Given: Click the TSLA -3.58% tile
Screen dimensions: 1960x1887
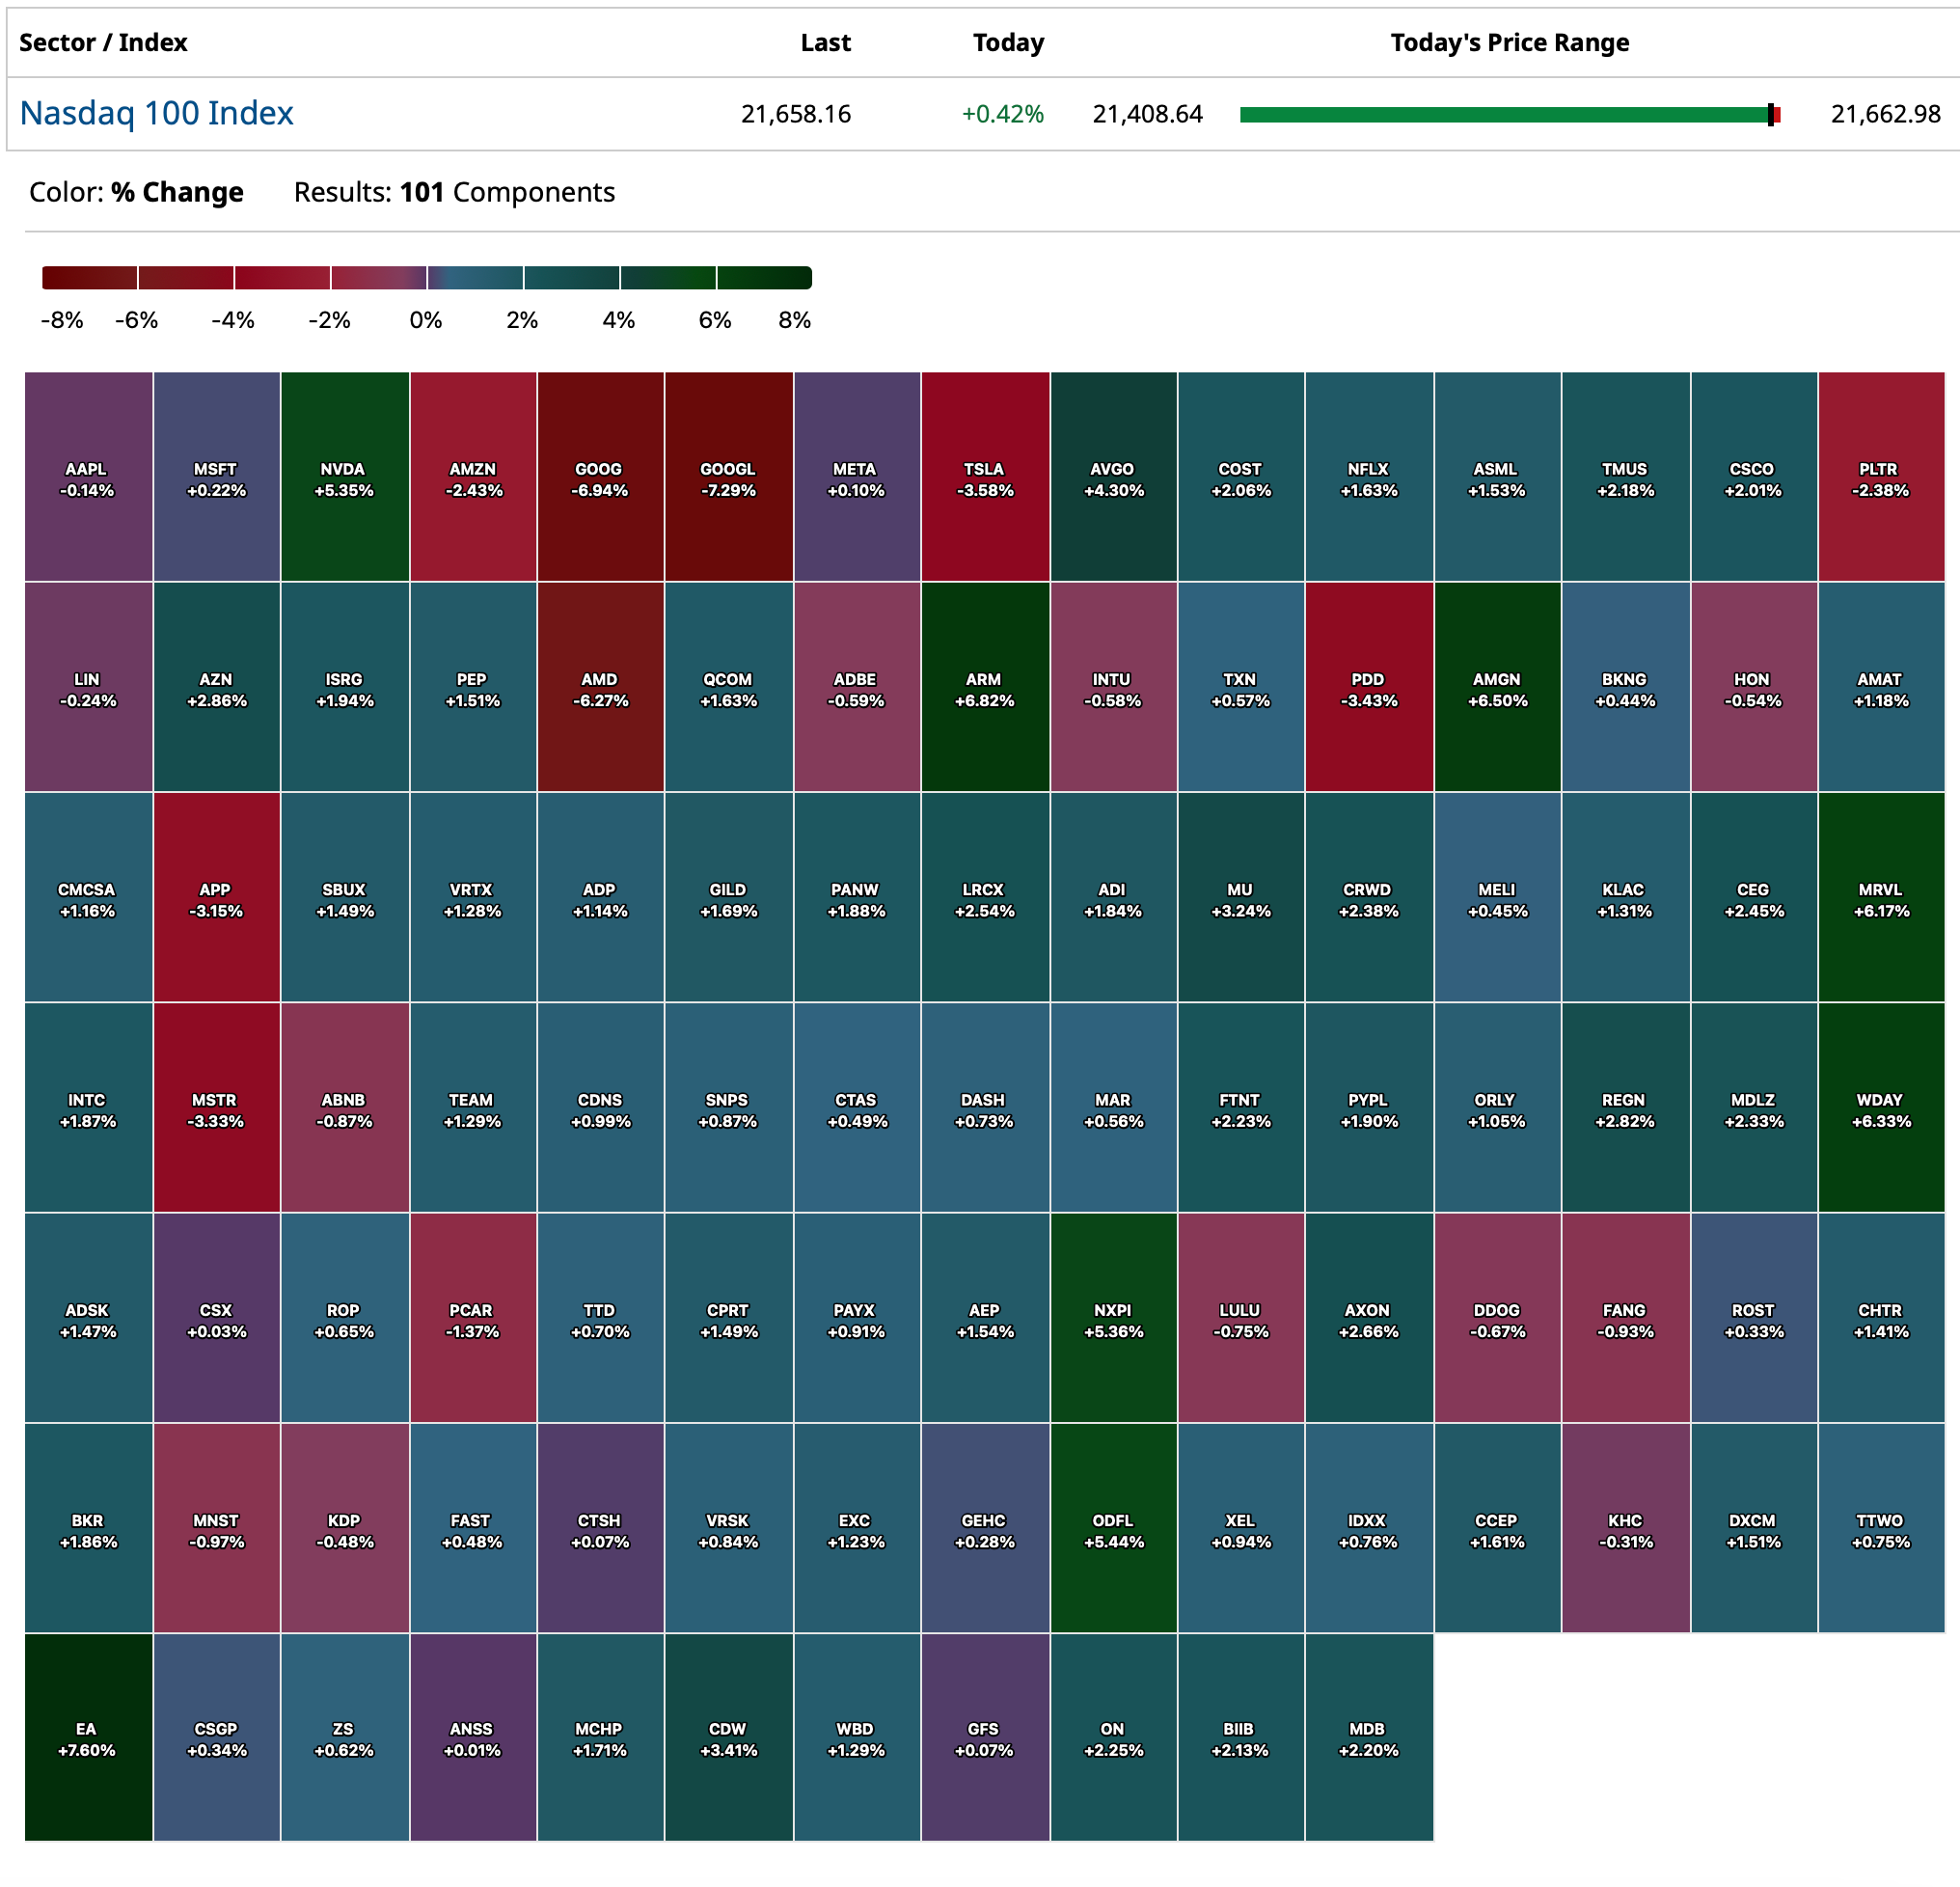Looking at the screenshot, I should pos(984,478).
